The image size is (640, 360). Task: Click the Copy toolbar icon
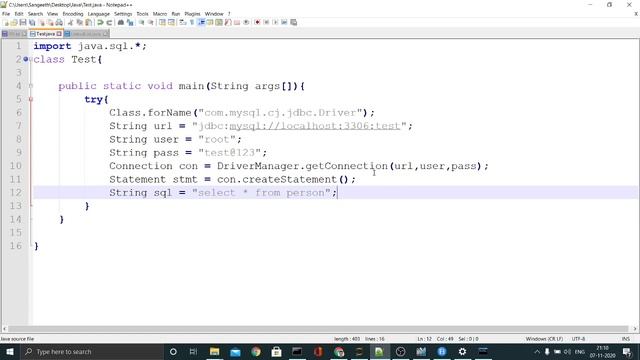(x=79, y=22)
